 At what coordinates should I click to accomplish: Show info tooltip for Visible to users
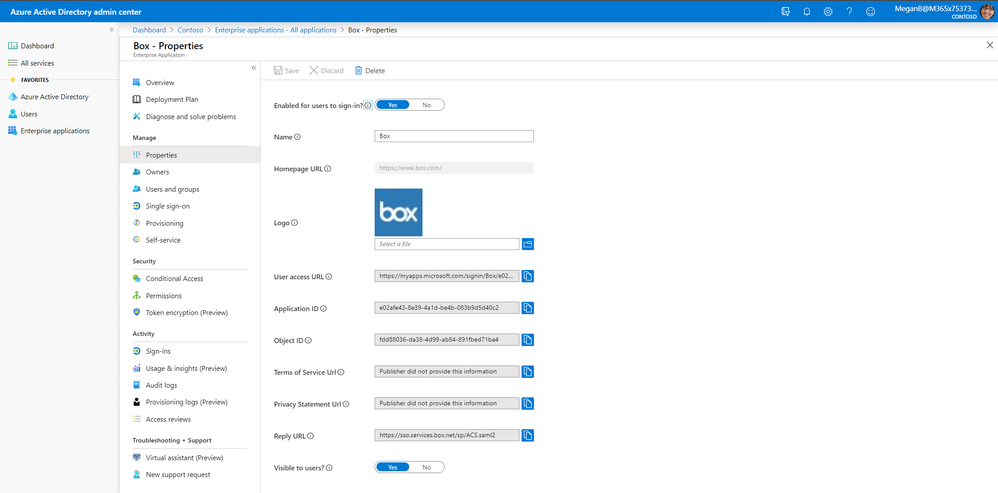pyautogui.click(x=330, y=468)
